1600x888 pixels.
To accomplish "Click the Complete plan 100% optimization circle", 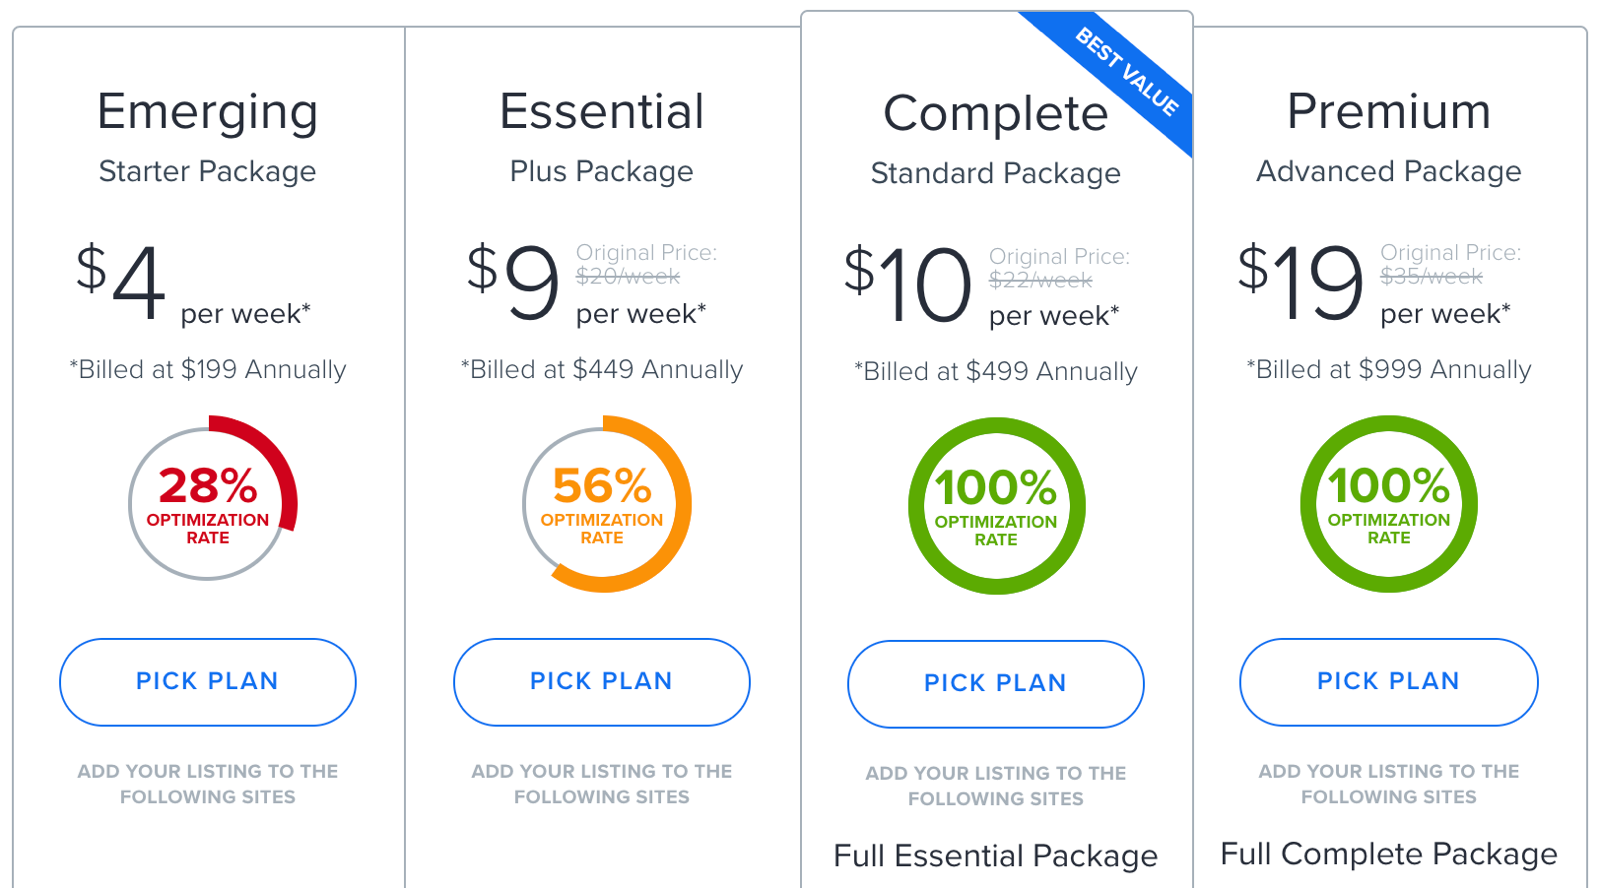I will 997,506.
